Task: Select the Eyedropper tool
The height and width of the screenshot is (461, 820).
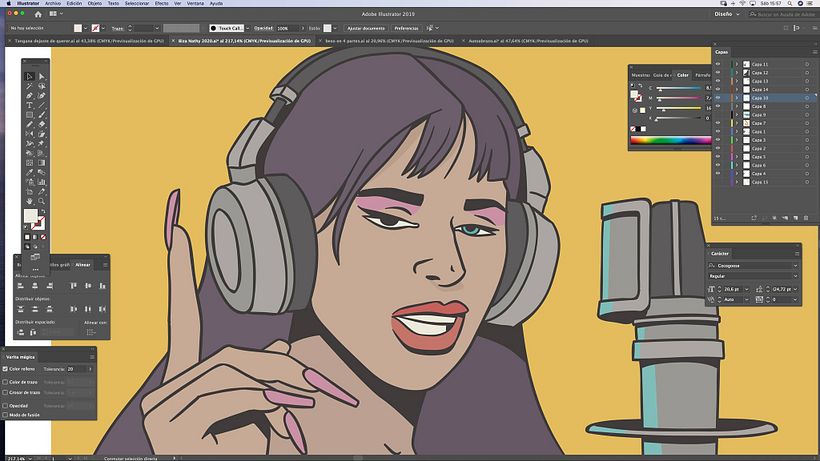Action: 29,172
